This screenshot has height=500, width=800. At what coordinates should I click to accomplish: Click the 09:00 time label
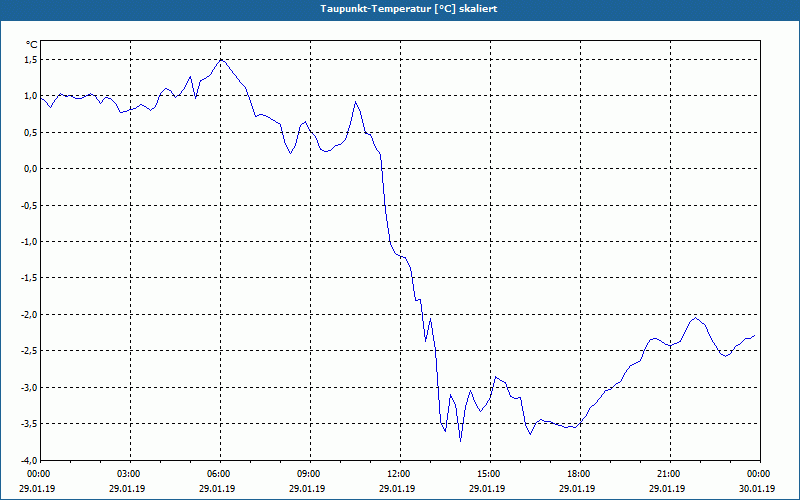click(308, 474)
